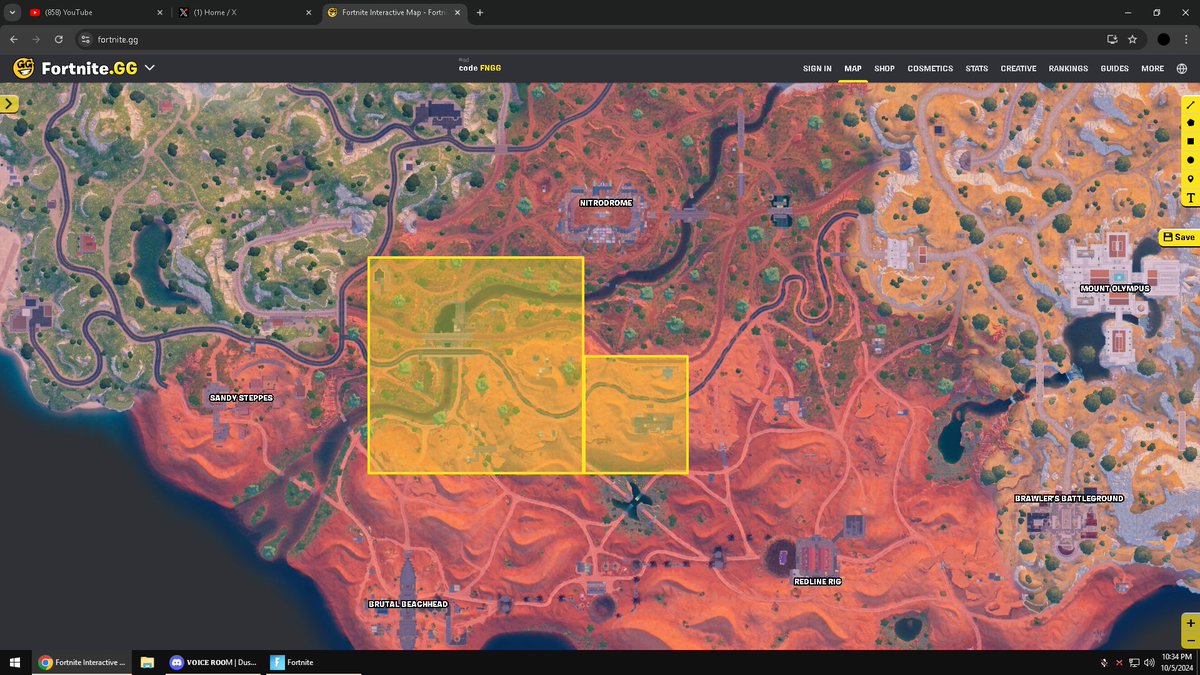
Task: Select the MAP nav item
Action: tap(852, 69)
